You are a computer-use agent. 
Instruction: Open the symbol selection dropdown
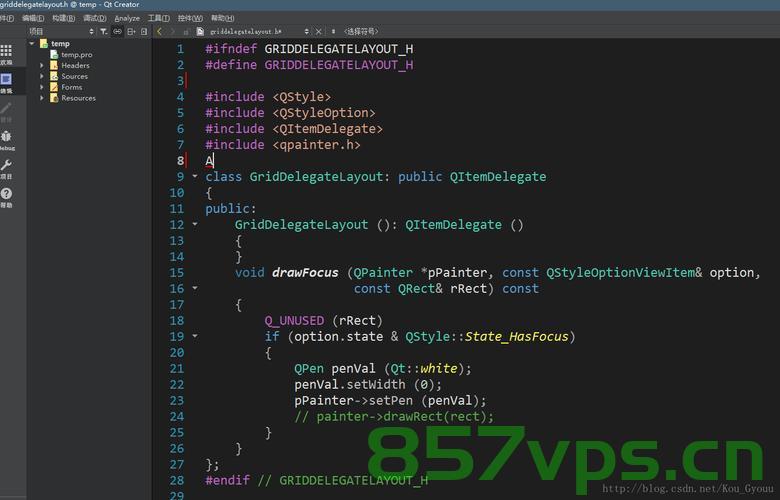(361, 31)
